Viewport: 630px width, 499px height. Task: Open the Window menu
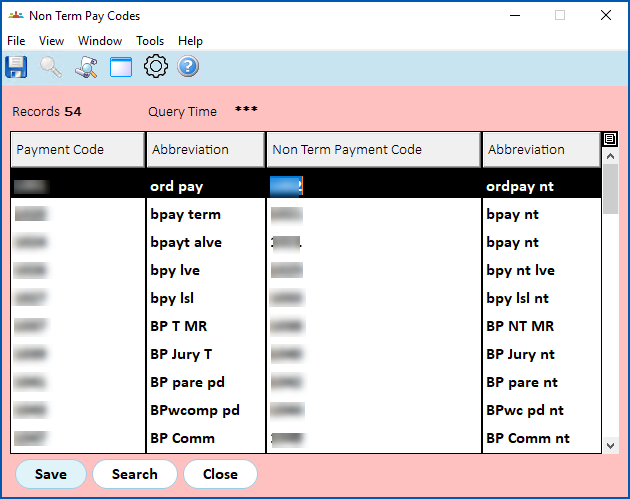click(x=100, y=41)
